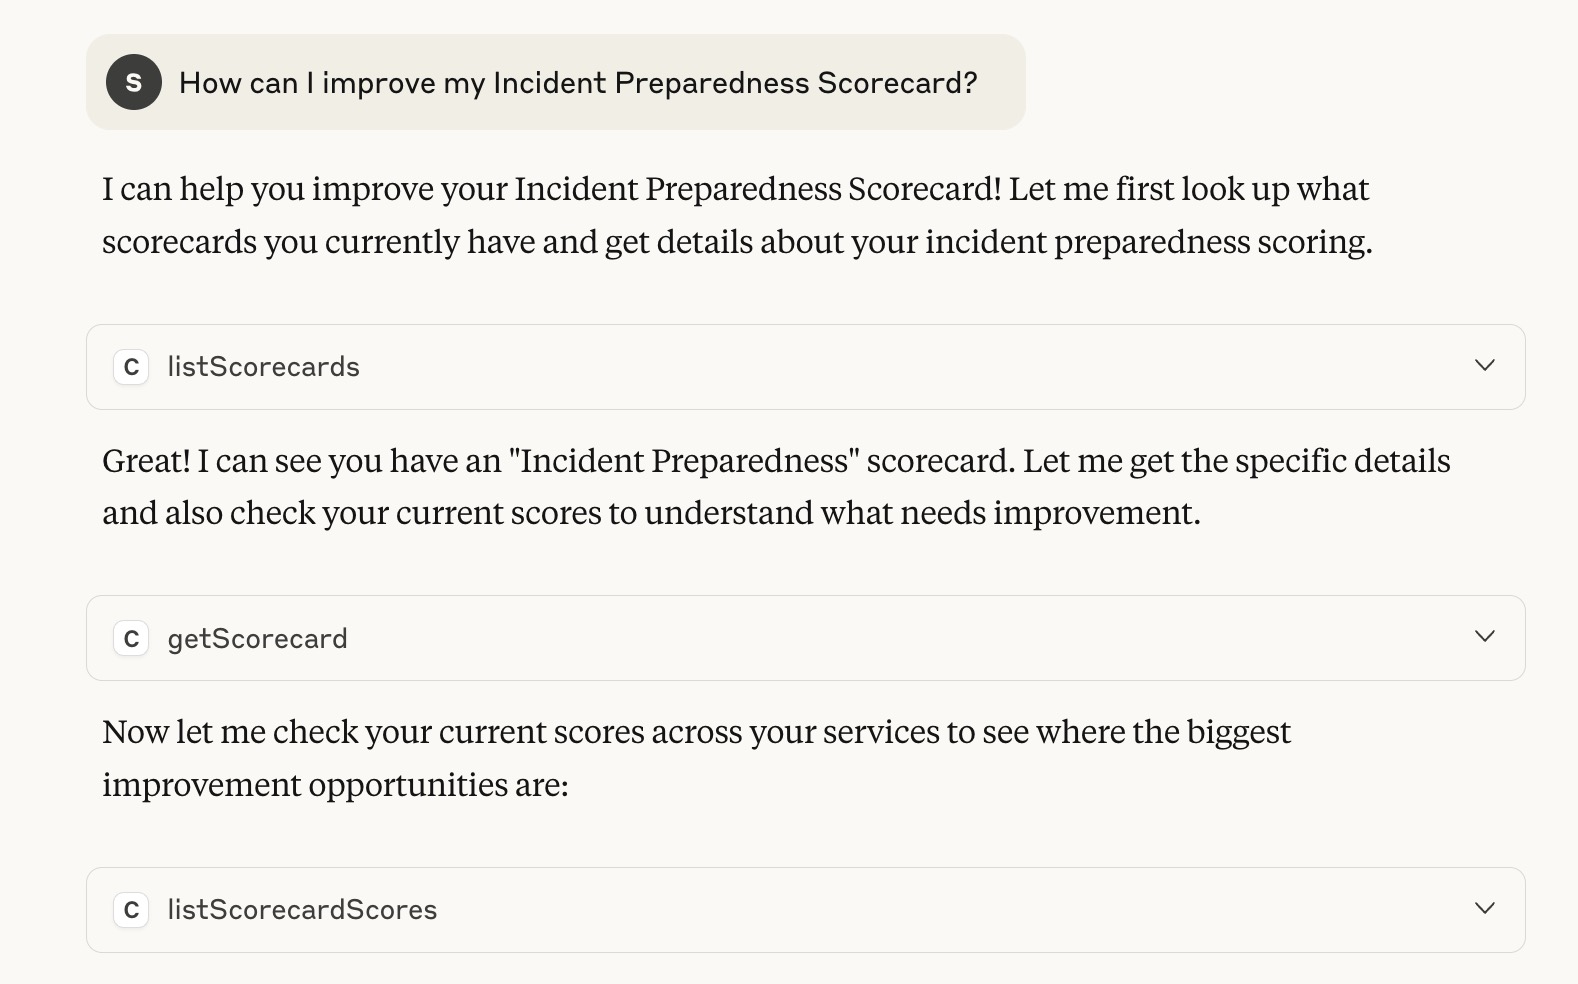Click the C icon beside listScorecards
Screen dimensions: 1578x984
pyautogui.click(x=131, y=367)
